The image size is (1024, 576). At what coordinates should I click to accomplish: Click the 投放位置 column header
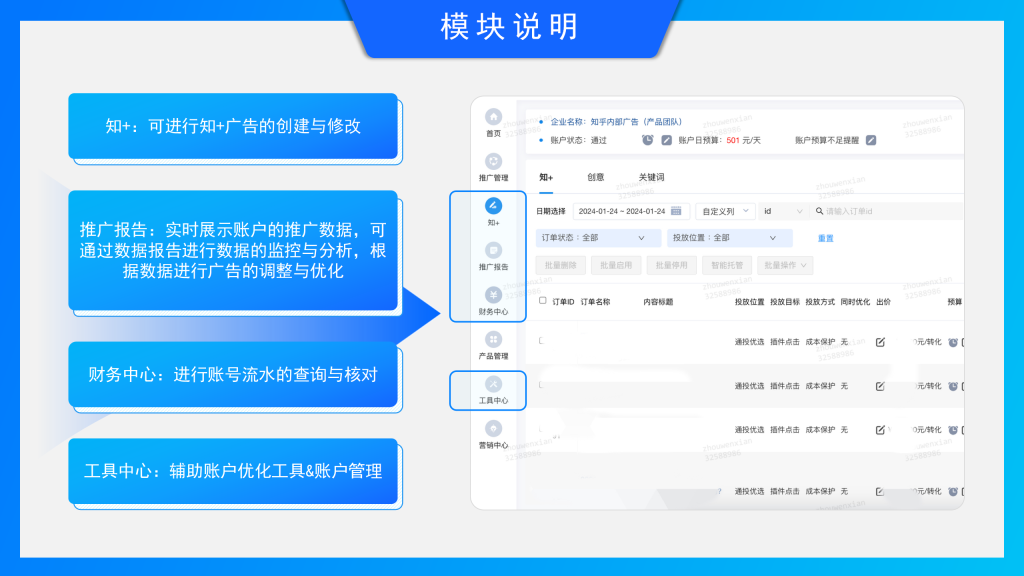click(x=749, y=302)
